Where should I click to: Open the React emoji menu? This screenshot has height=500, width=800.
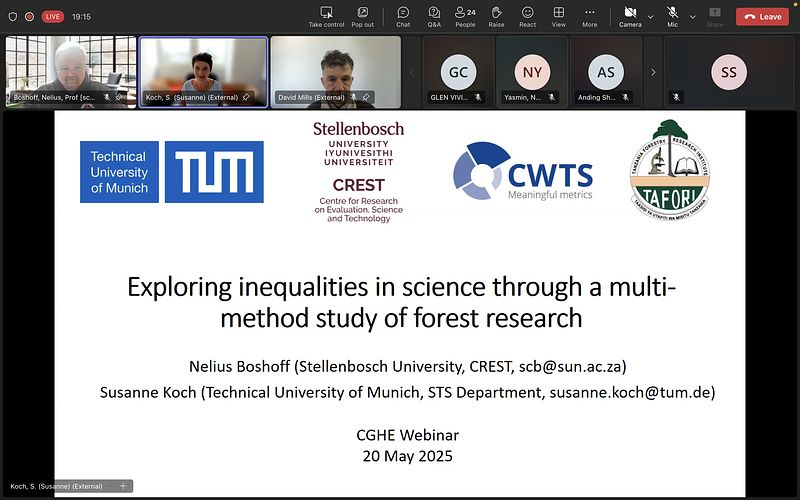tap(527, 16)
